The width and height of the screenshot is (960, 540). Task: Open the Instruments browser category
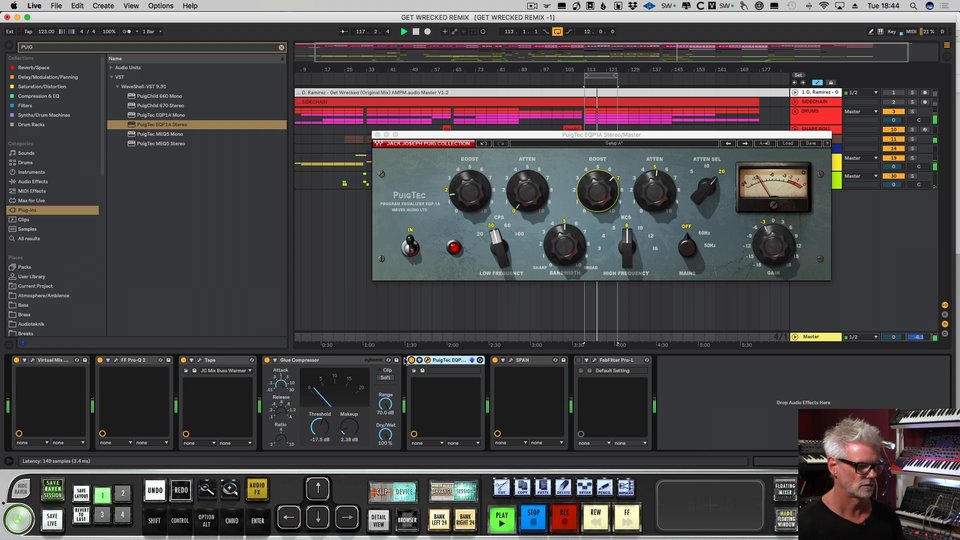click(x=31, y=172)
